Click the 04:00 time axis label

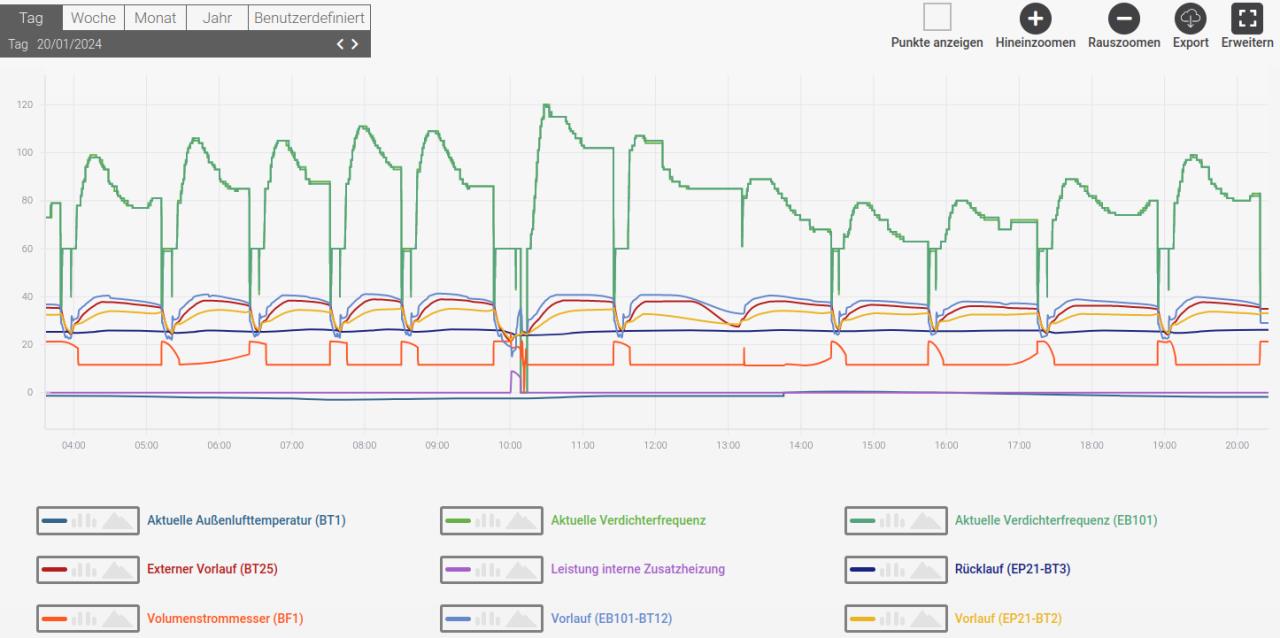pyautogui.click(x=73, y=445)
